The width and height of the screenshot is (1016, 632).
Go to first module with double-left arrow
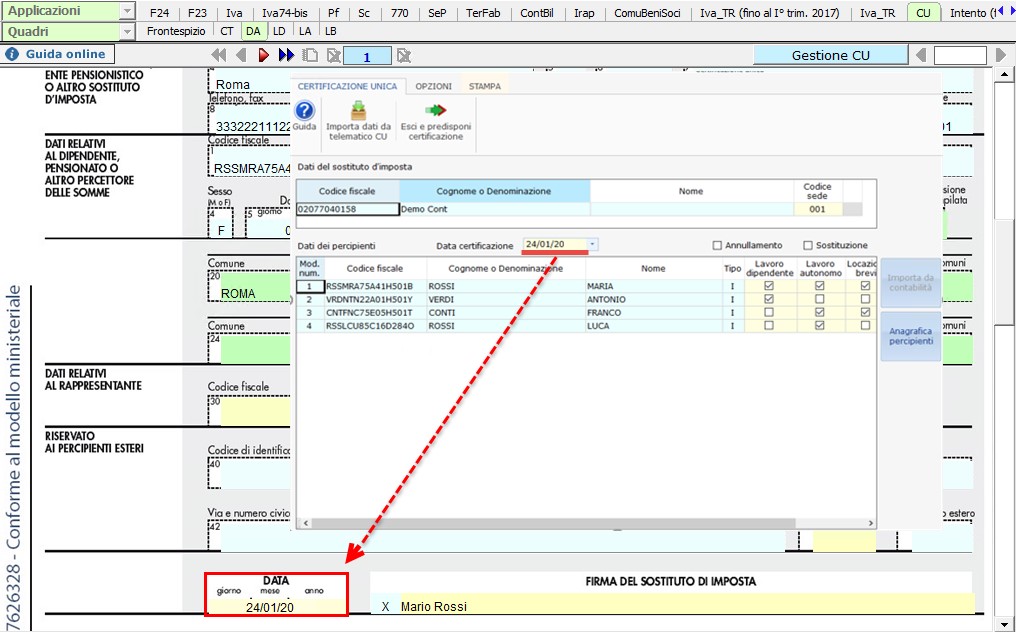coord(218,56)
